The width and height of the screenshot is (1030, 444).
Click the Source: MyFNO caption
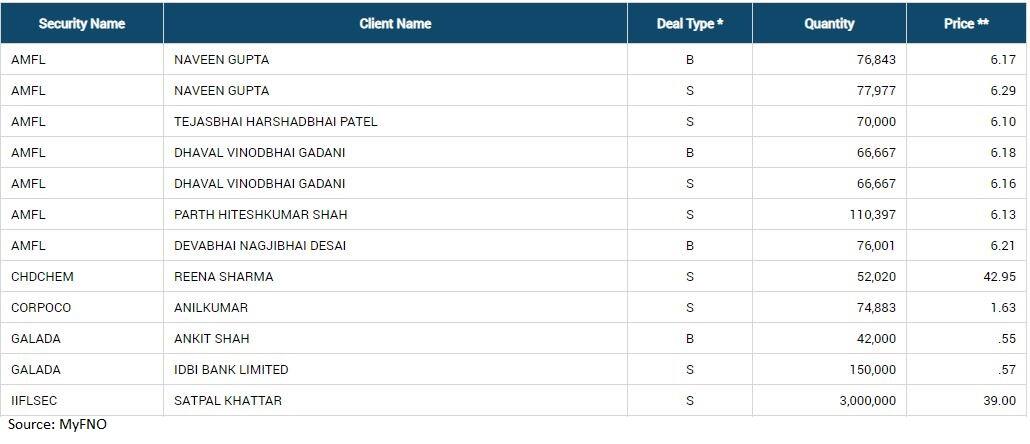(x=57, y=425)
